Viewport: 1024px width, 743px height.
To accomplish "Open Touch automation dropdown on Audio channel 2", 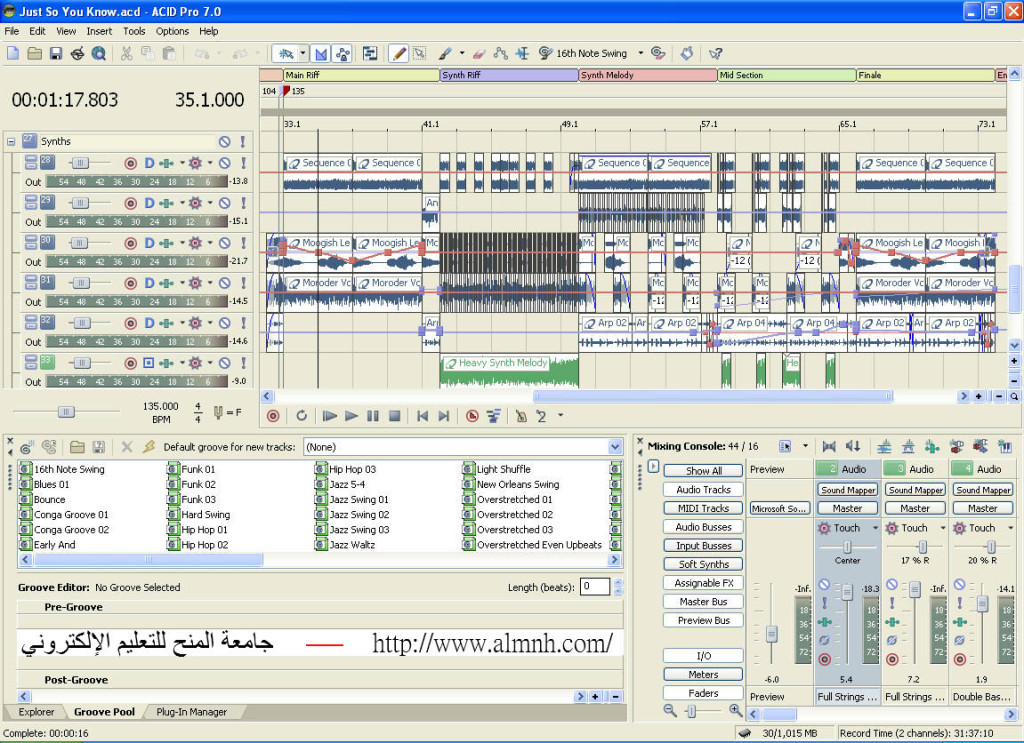I will click(x=875, y=528).
